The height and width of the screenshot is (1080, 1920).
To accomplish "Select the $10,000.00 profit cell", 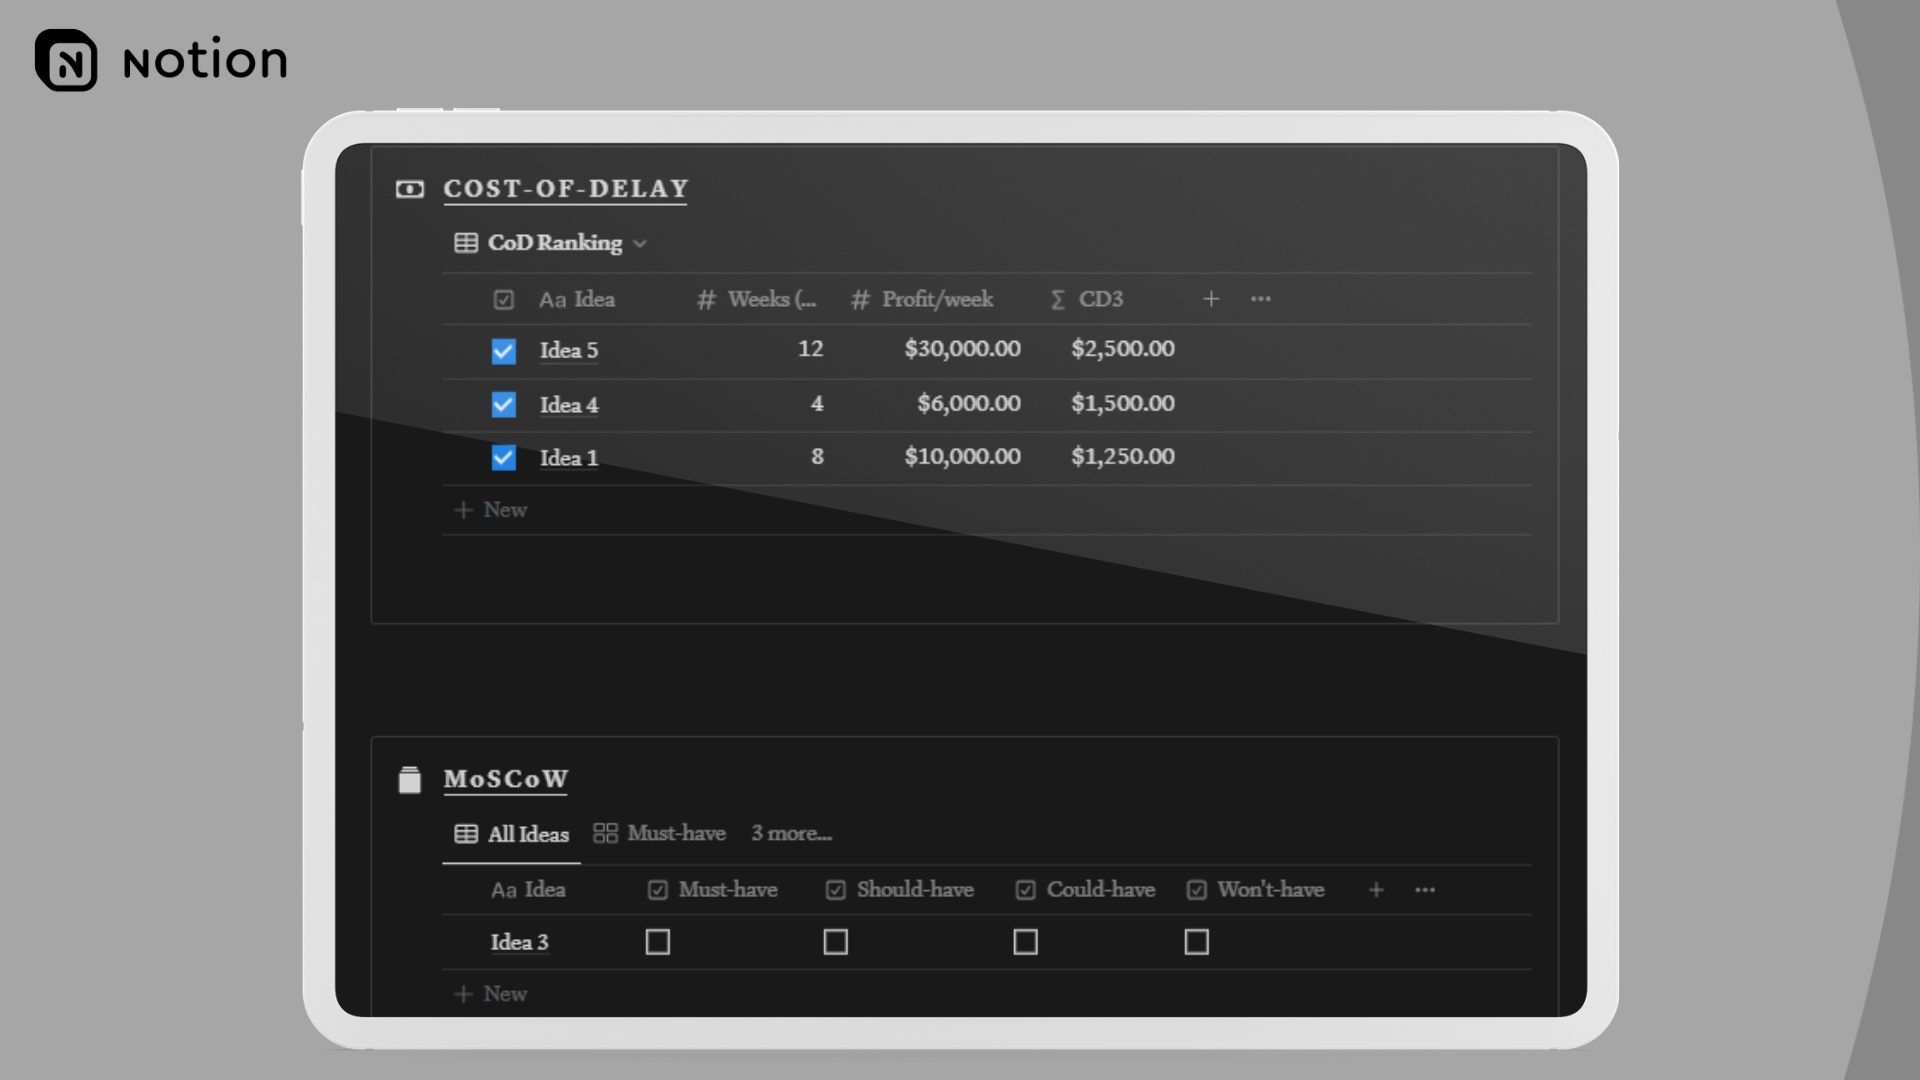I will 962,457.
